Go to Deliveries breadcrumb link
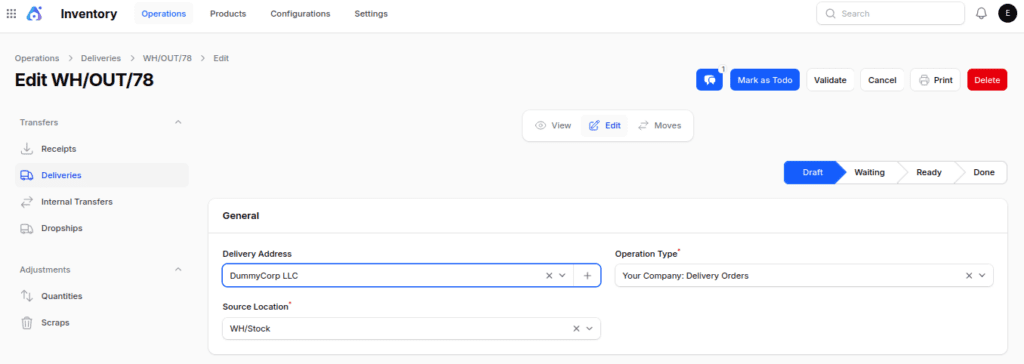 pos(101,58)
